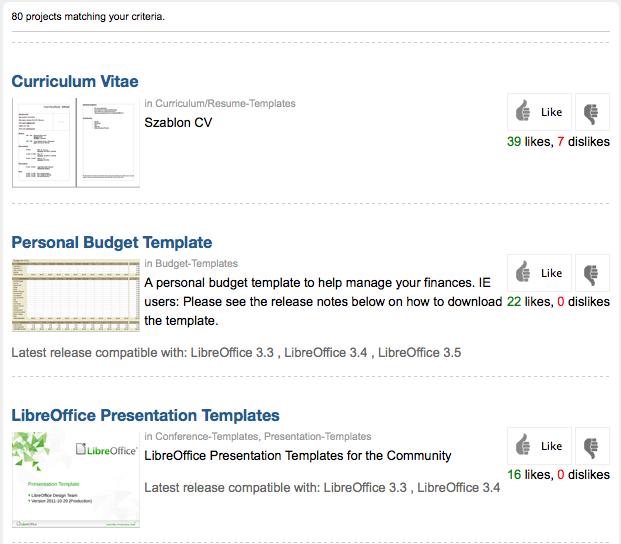Like LibreOffice Presentation Templates project
621x544 pixels.
point(539,445)
